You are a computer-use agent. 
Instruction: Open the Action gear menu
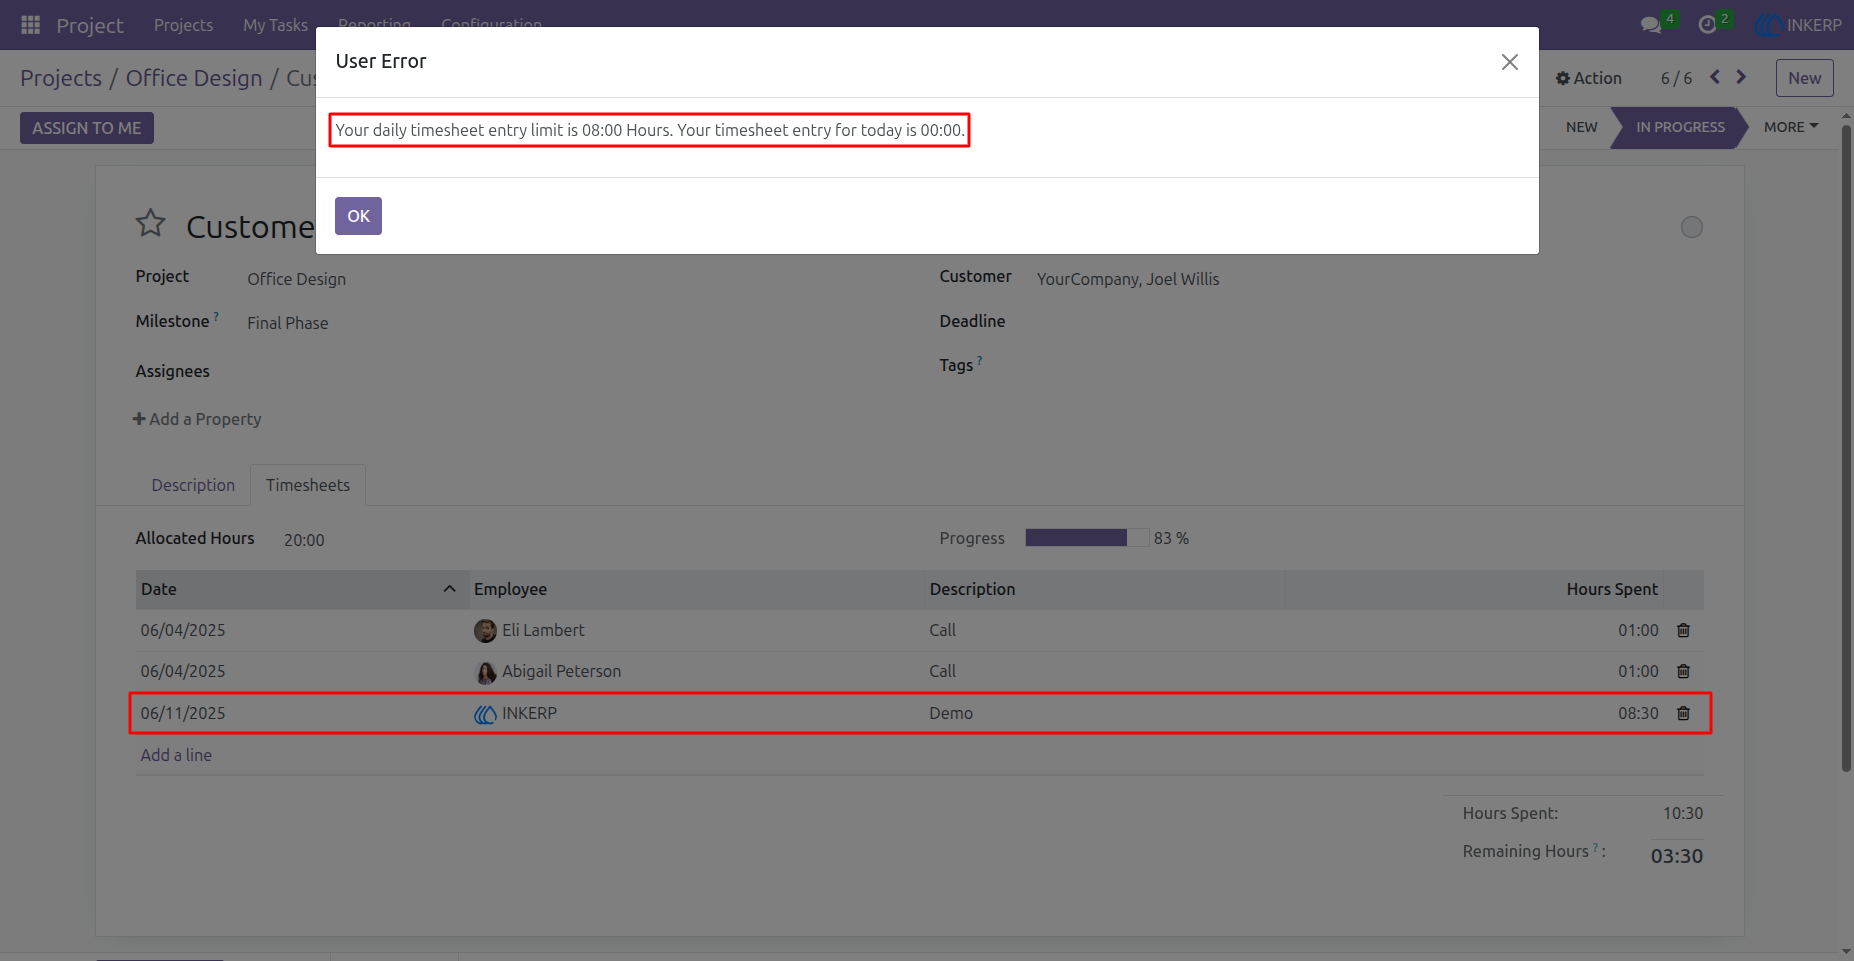point(1589,78)
